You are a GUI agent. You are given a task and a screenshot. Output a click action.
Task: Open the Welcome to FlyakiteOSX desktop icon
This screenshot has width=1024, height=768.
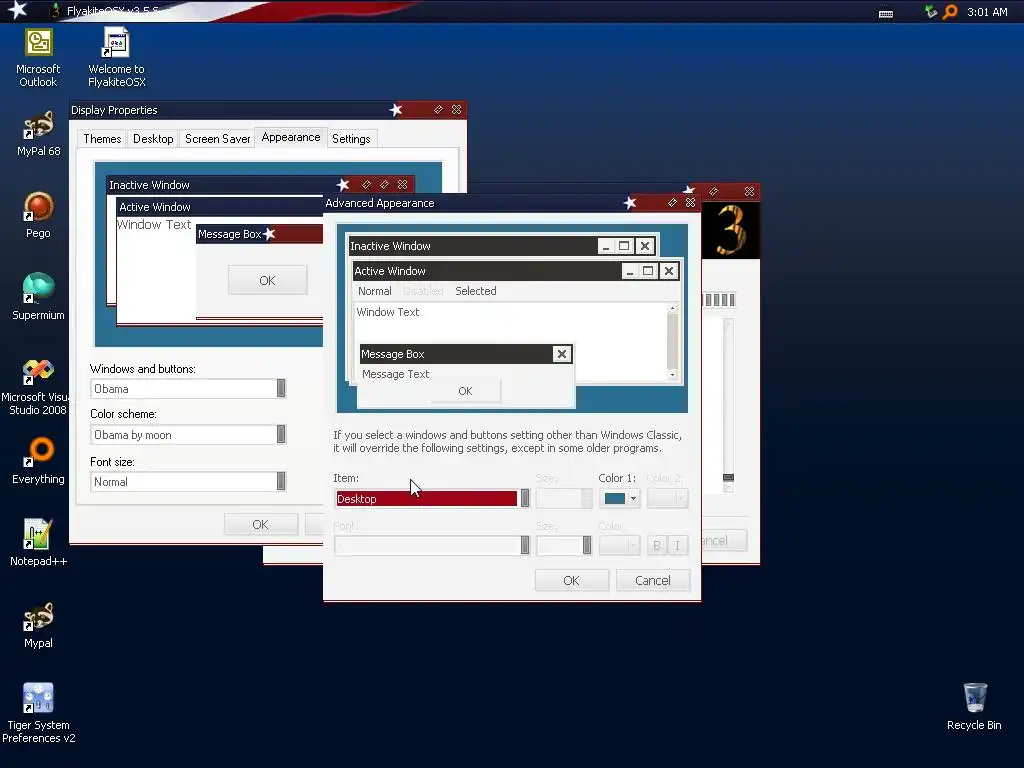click(116, 58)
